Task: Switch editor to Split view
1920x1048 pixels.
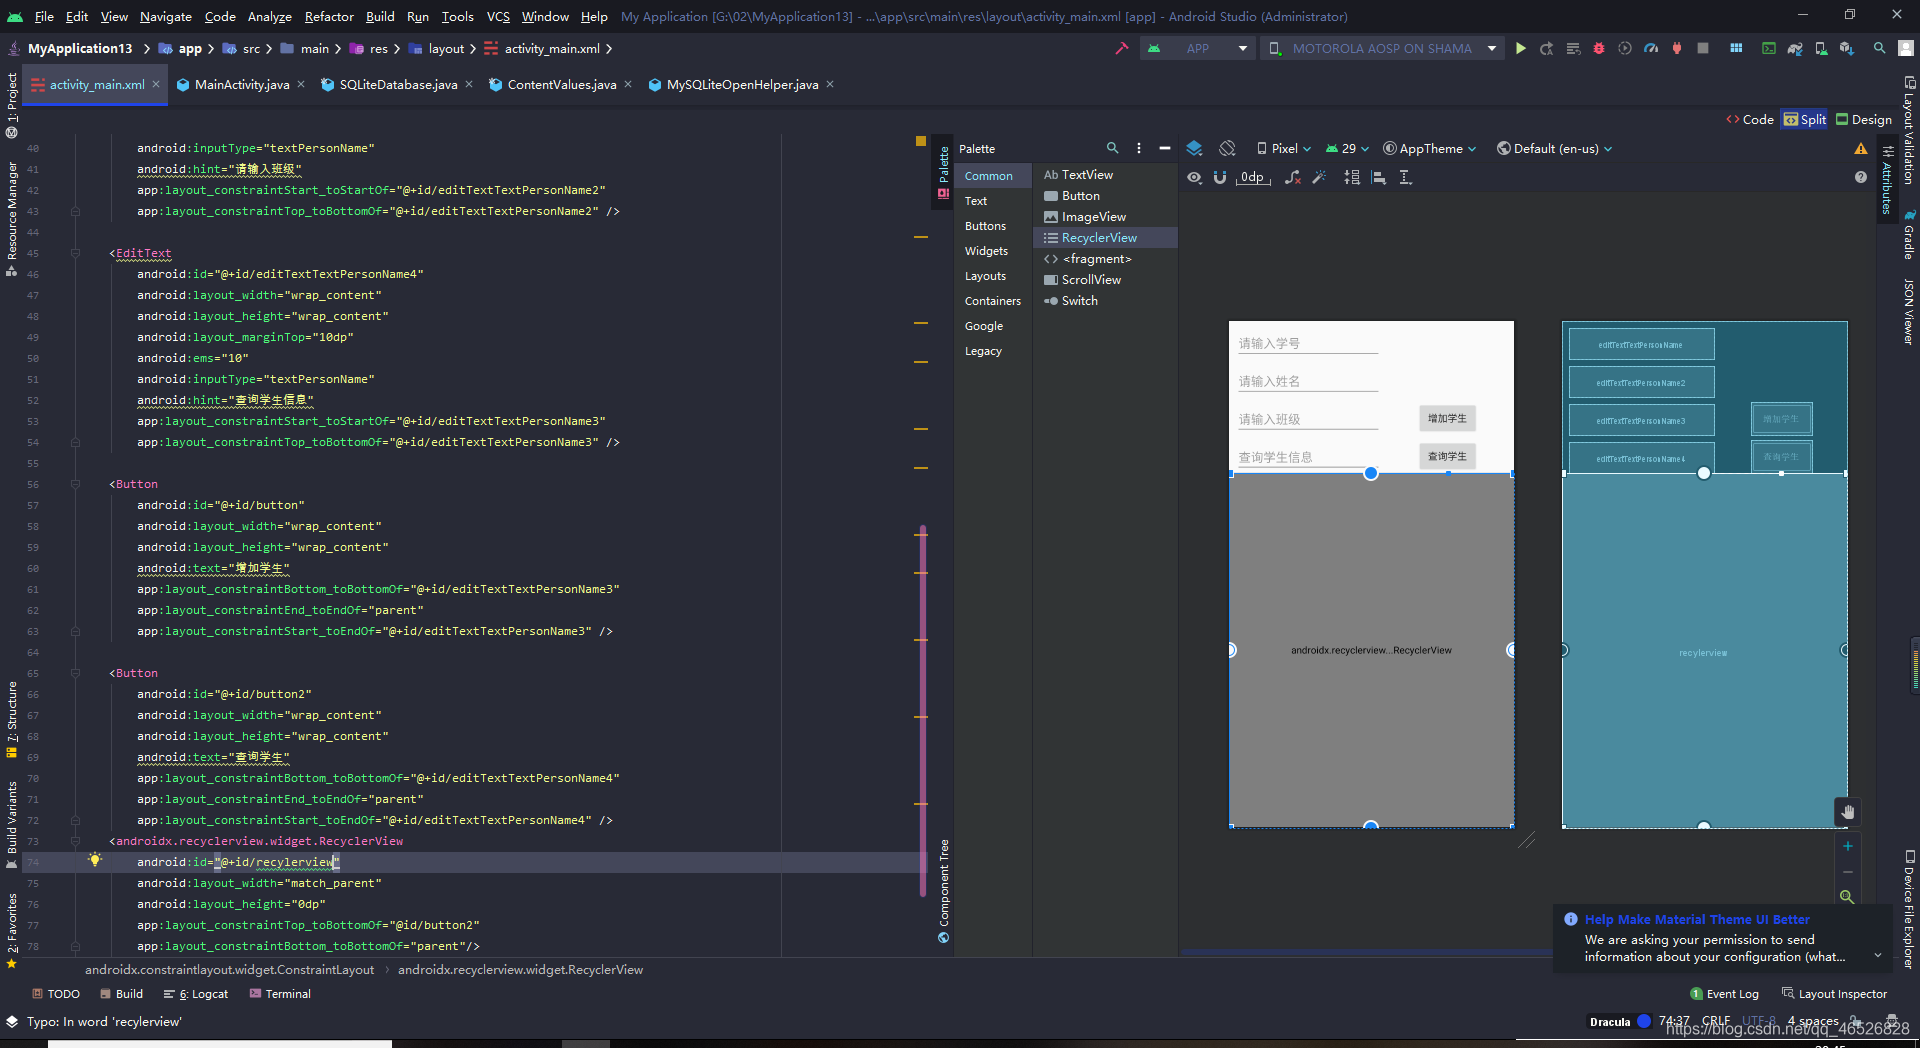Action: (x=1805, y=119)
